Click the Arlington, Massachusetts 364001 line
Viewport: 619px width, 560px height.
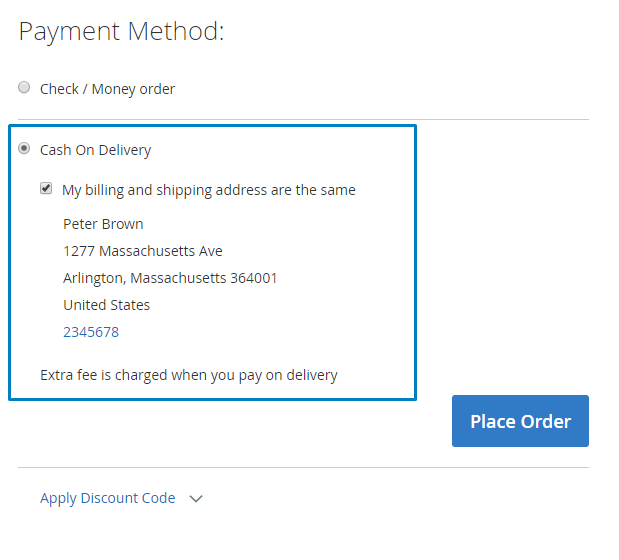point(170,278)
